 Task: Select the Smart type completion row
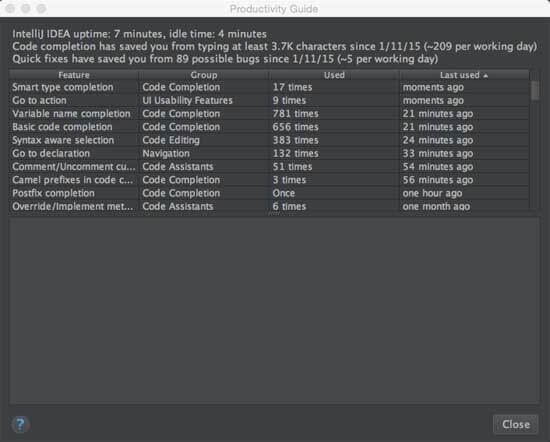269,87
